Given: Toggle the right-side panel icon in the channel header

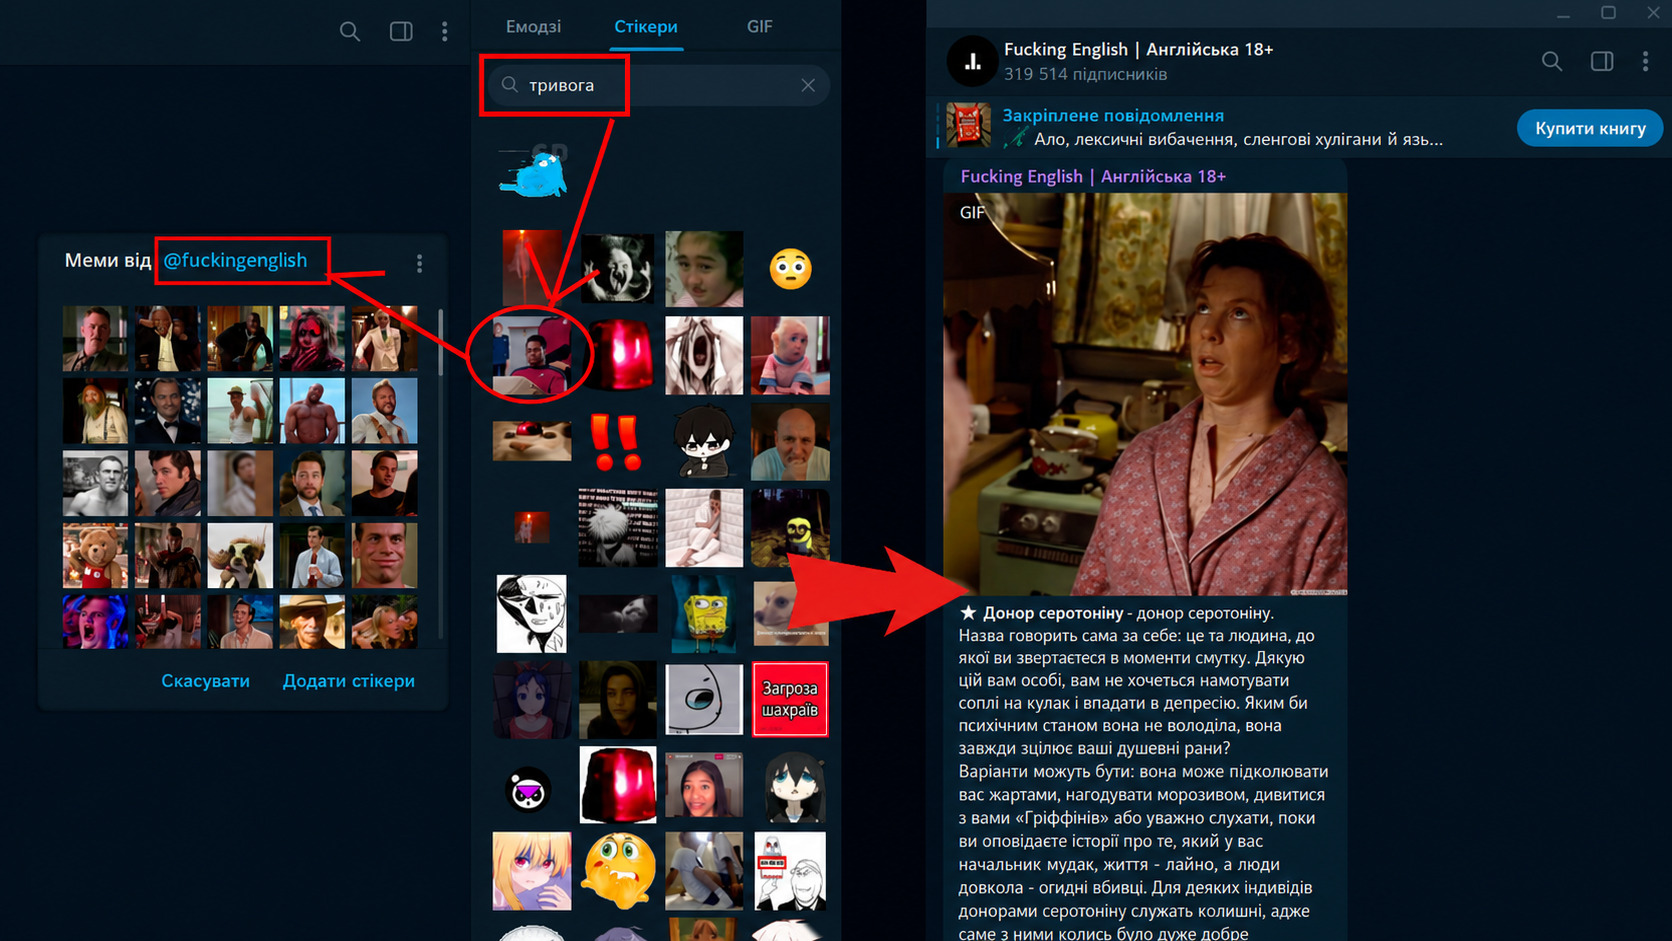Looking at the screenshot, I should tap(1602, 62).
